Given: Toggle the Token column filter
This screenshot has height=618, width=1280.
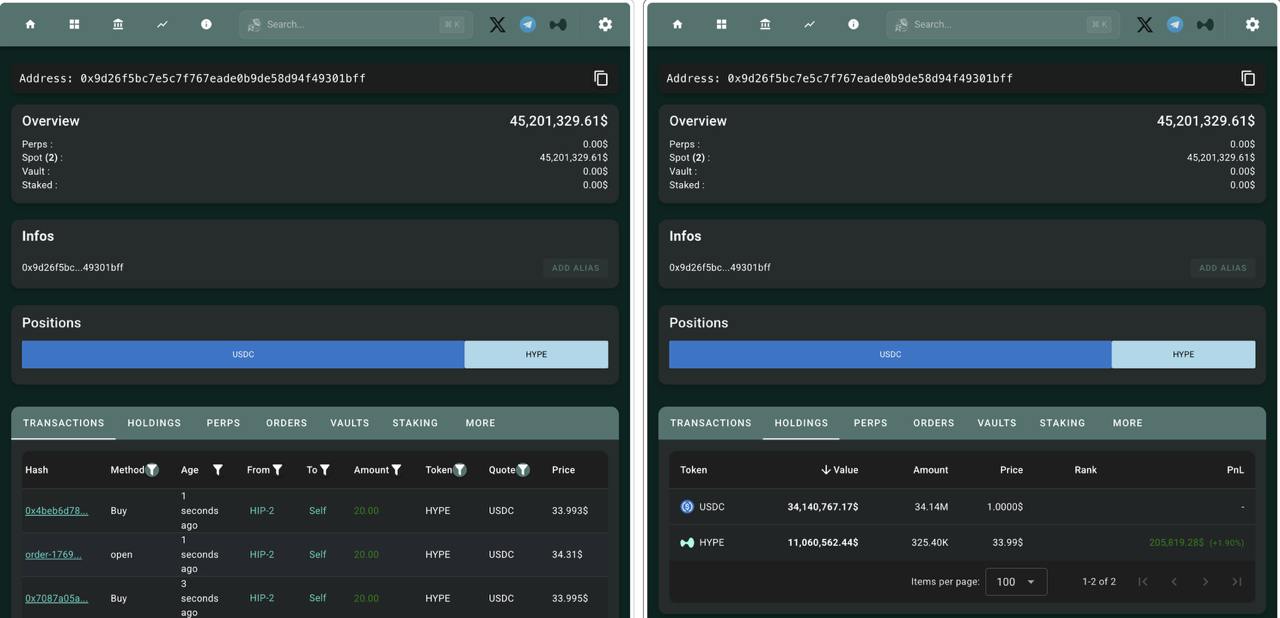Looking at the screenshot, I should (x=460, y=470).
